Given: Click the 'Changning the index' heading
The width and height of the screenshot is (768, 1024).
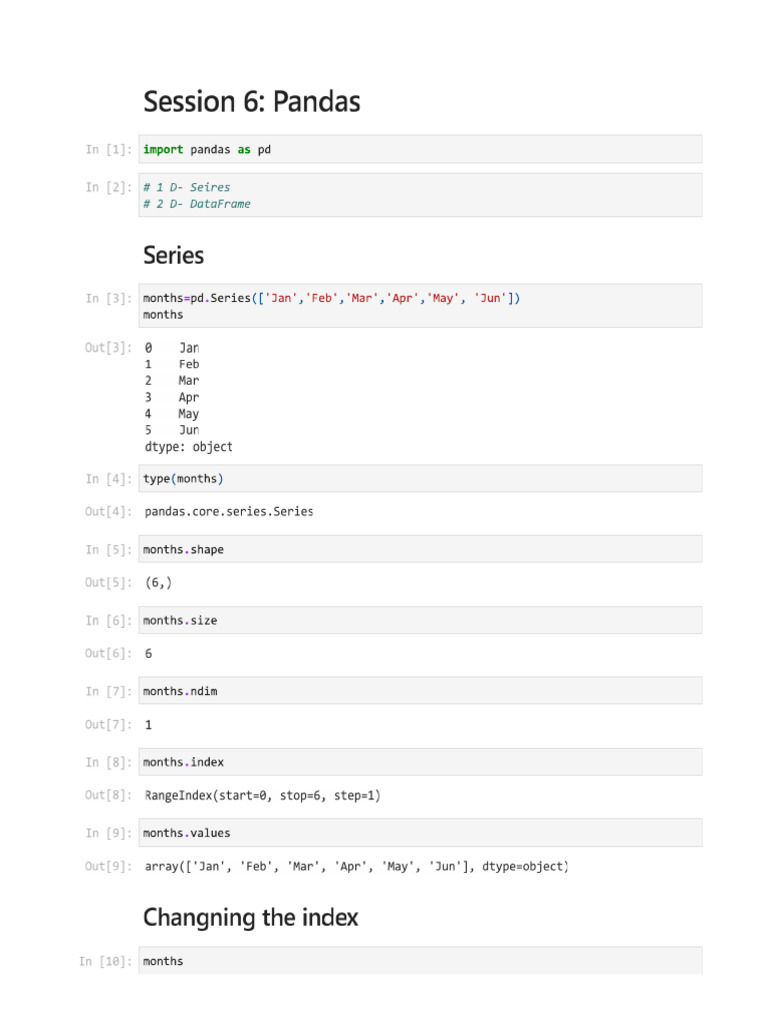Looking at the screenshot, I should pyautogui.click(x=251, y=917).
